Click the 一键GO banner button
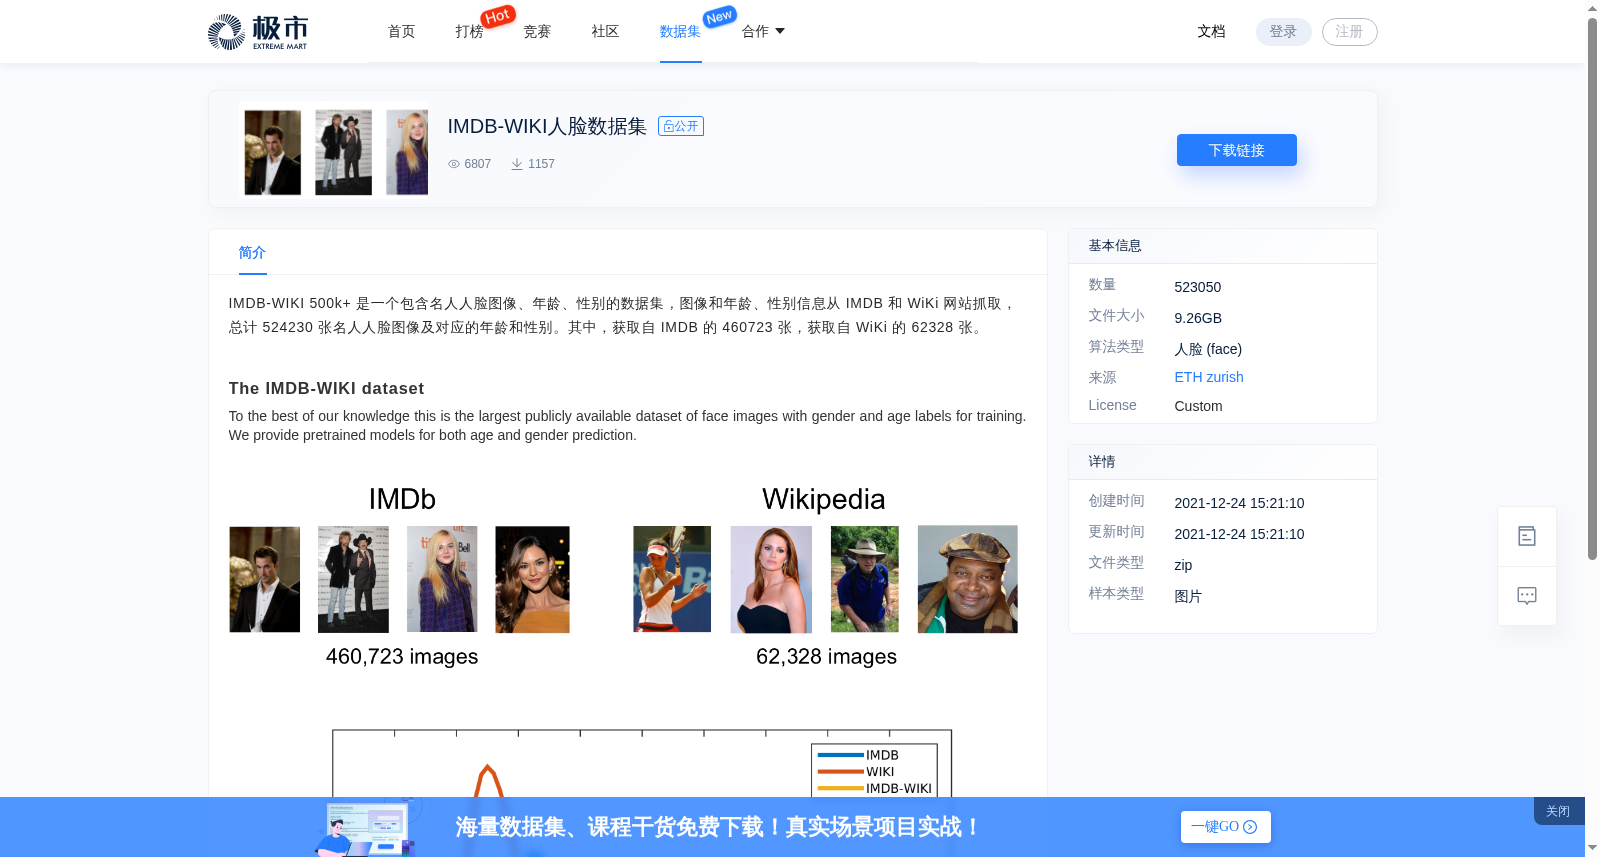 tap(1225, 827)
